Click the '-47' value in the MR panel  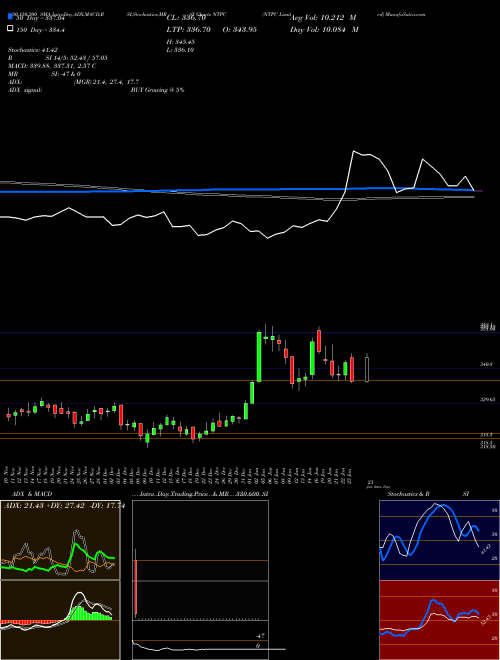260,636
